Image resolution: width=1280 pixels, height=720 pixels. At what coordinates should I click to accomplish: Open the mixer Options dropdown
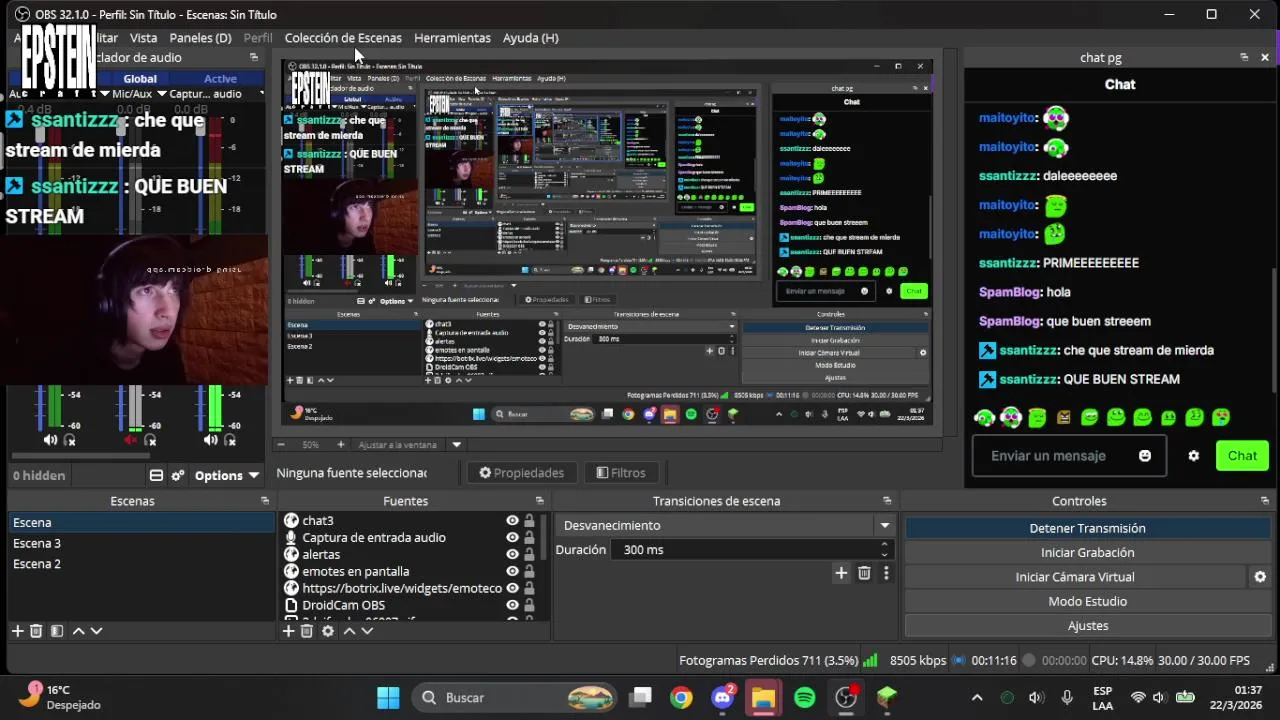(x=227, y=476)
